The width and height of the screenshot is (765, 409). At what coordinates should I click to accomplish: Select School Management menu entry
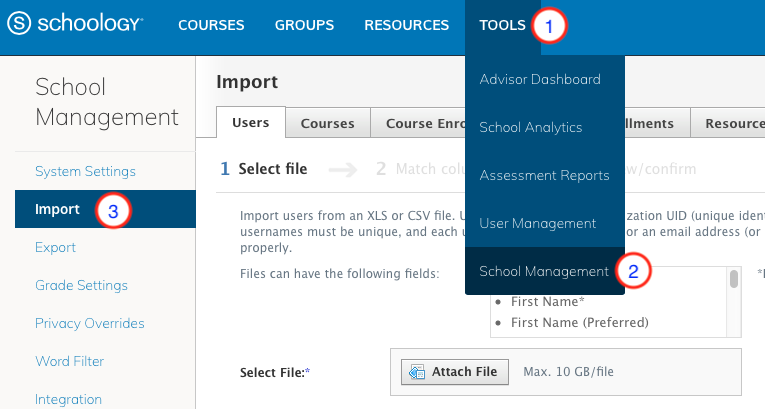click(544, 272)
